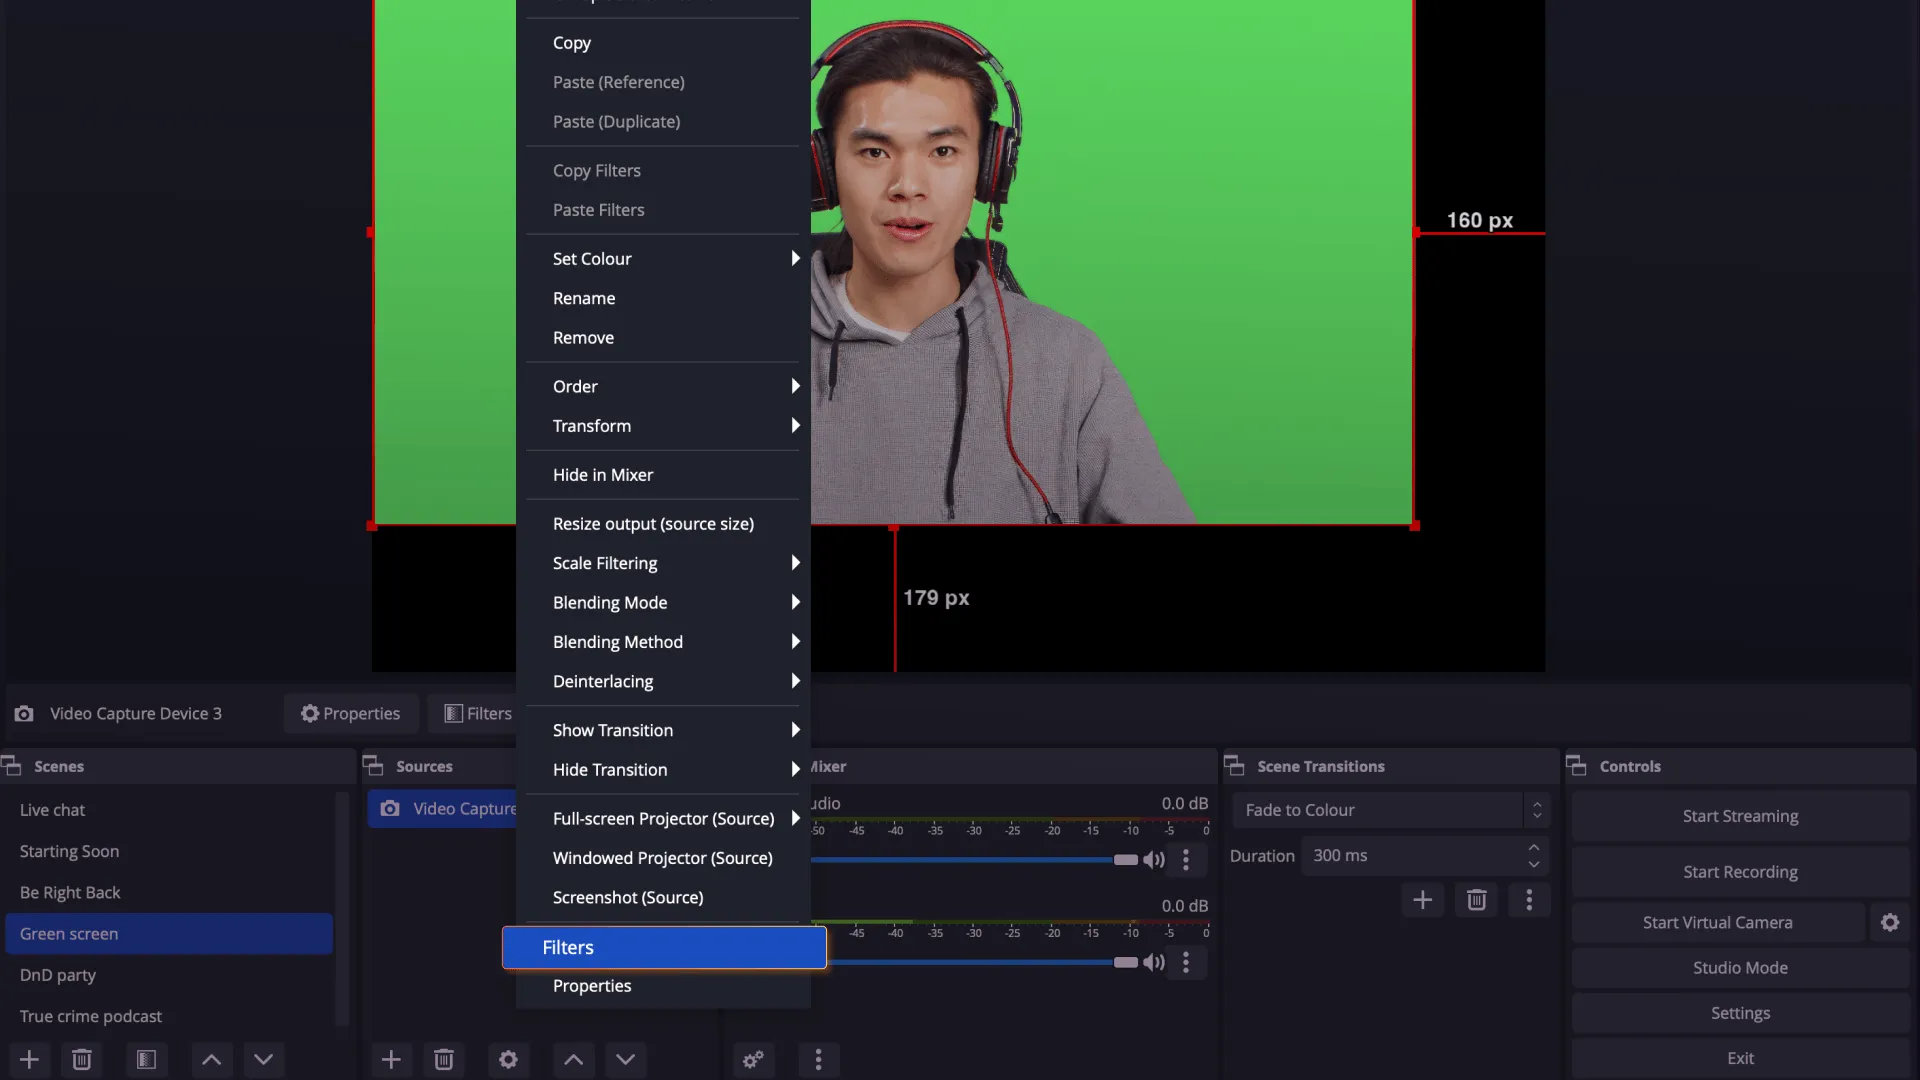Remove selected scene with trash icon

click(x=82, y=1059)
